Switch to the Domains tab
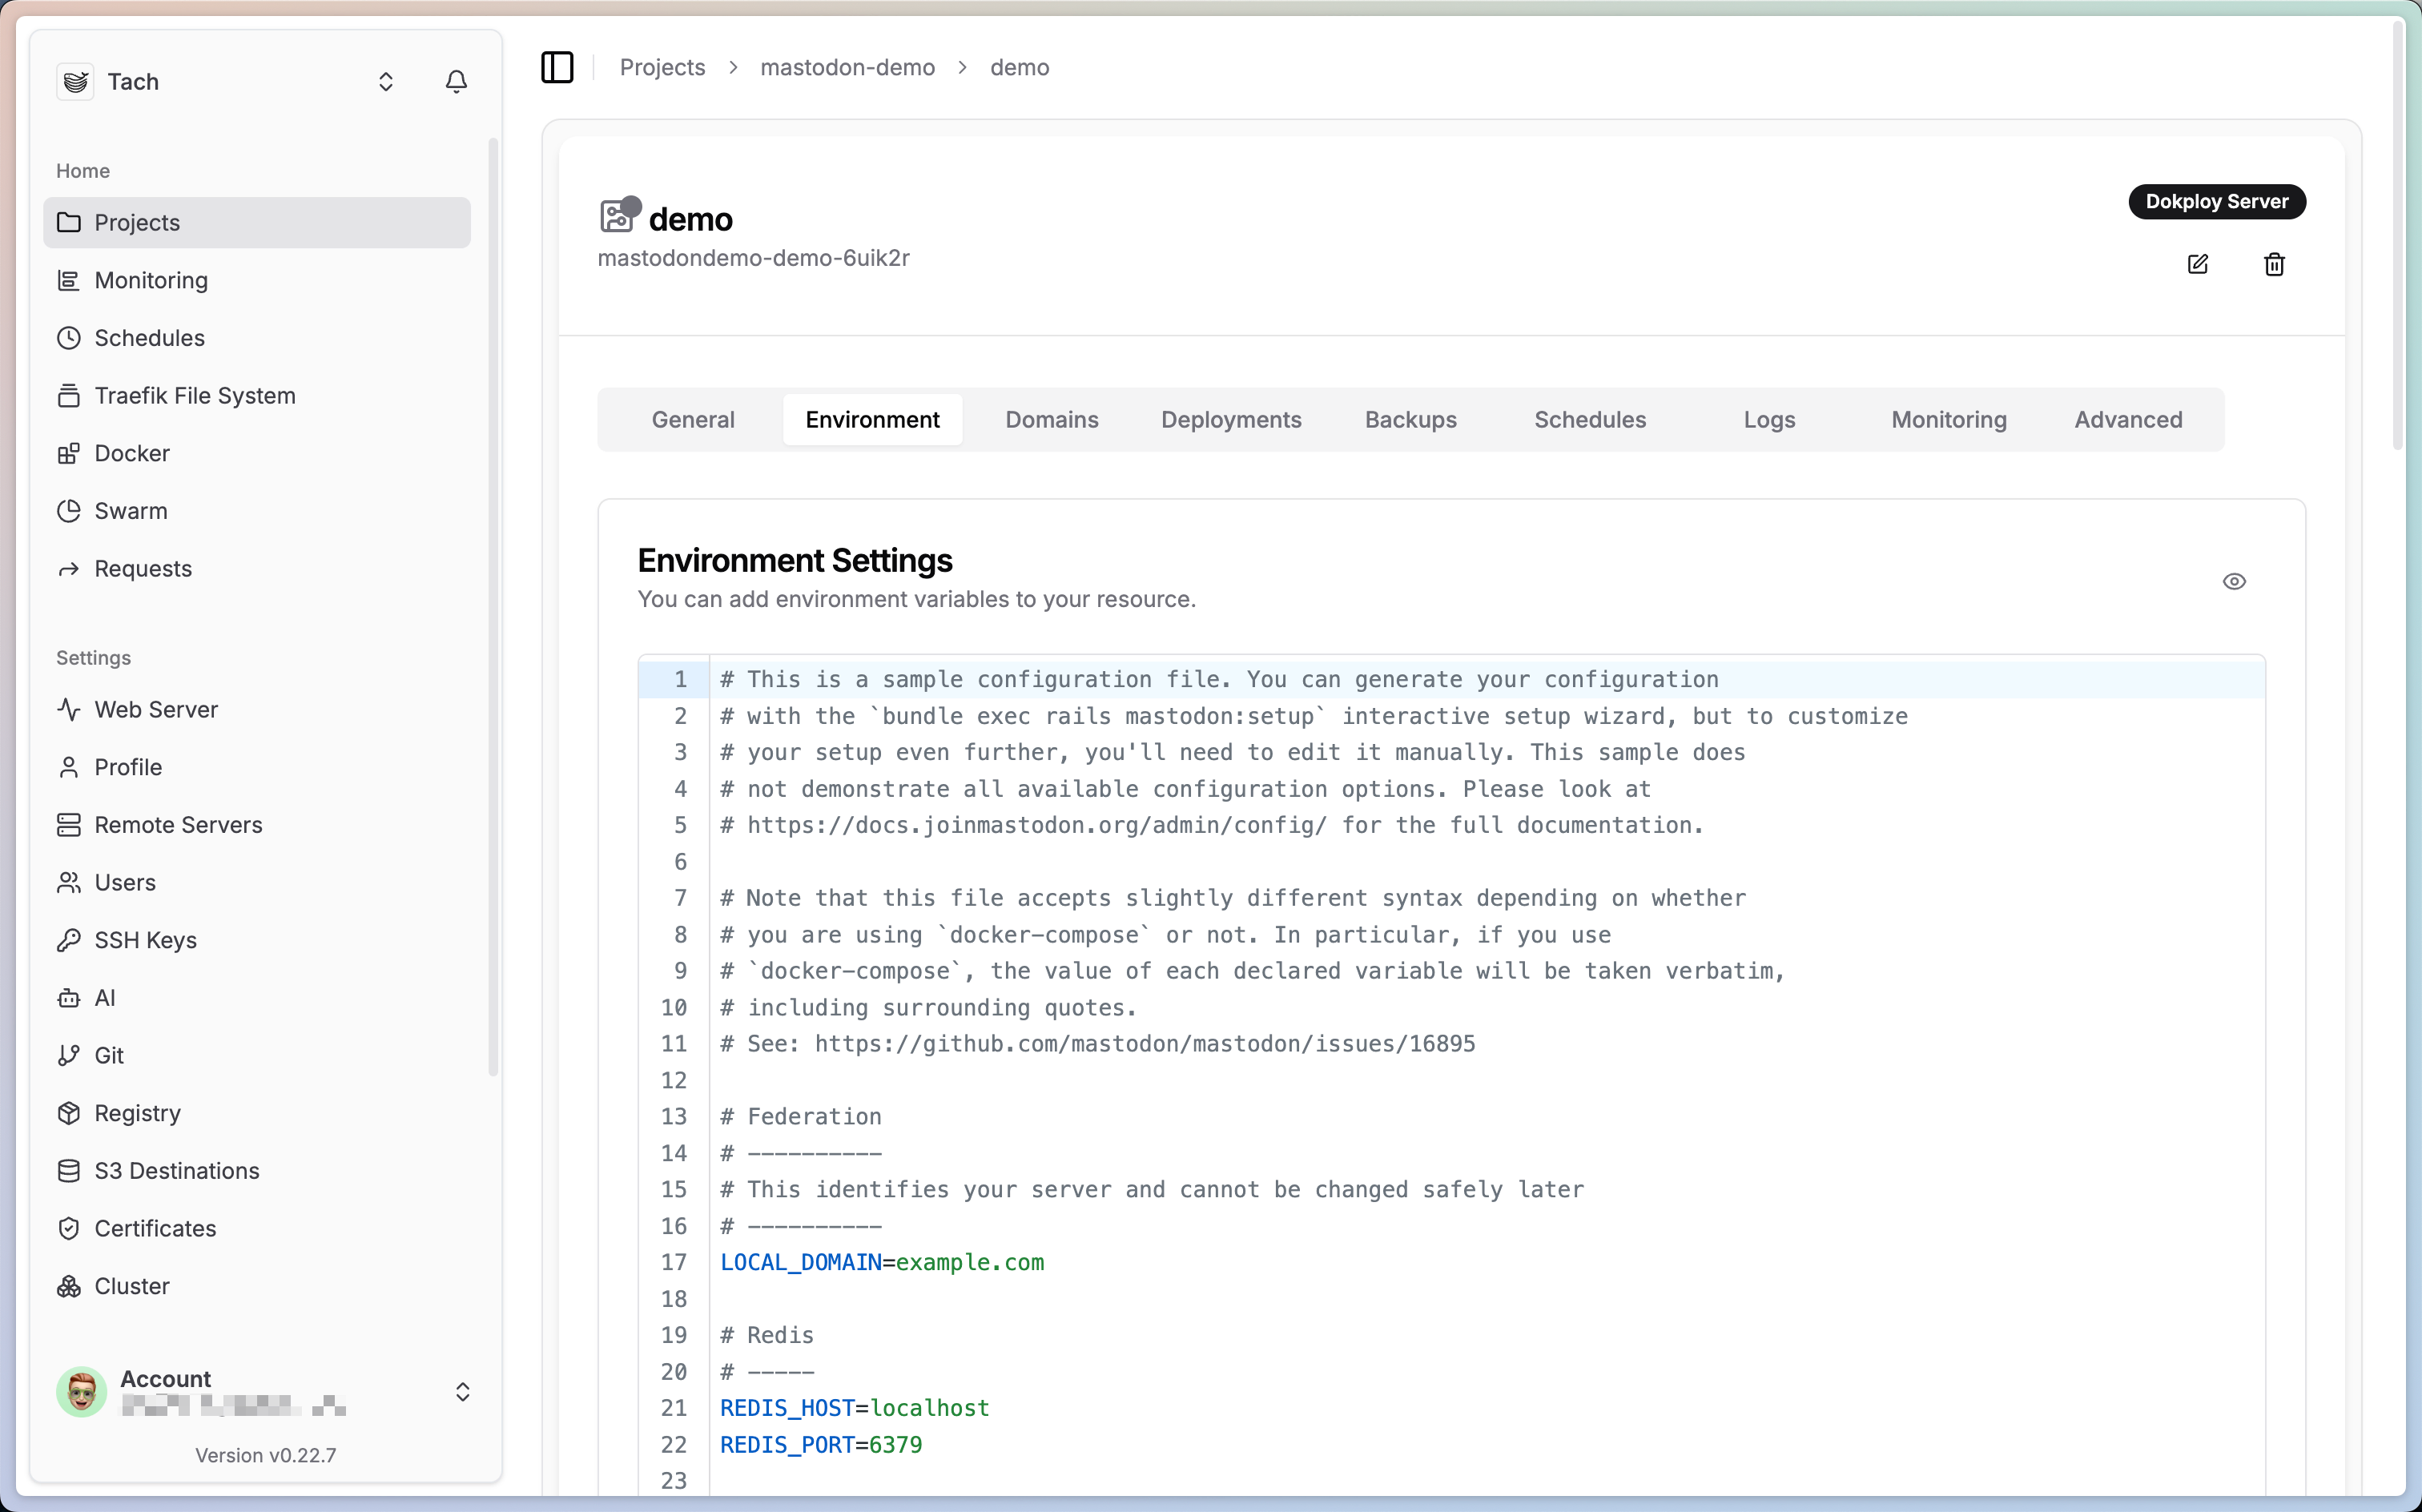Screen dimensions: 2422x1512 click(1051, 419)
